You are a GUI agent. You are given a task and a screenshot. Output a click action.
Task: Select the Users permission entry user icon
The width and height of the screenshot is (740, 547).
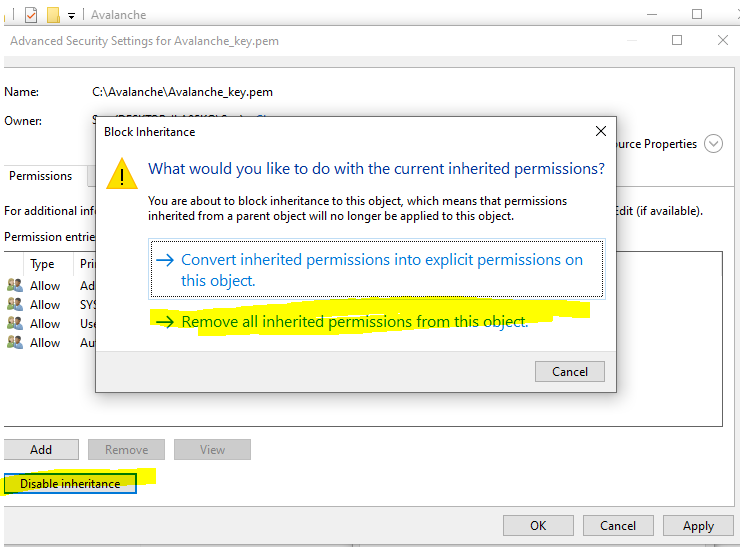14,323
